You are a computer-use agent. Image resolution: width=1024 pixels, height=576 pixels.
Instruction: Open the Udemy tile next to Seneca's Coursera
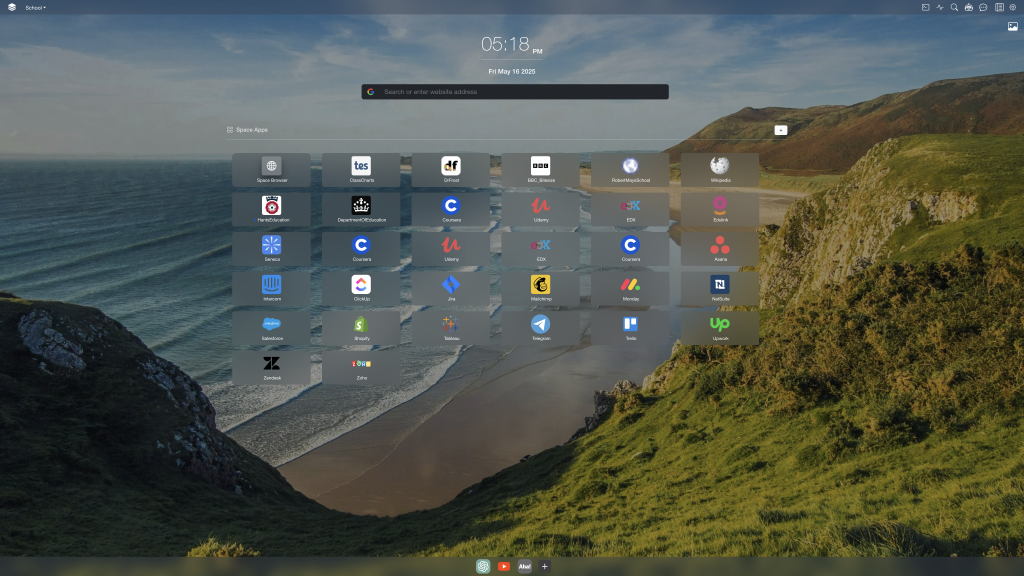tap(451, 249)
